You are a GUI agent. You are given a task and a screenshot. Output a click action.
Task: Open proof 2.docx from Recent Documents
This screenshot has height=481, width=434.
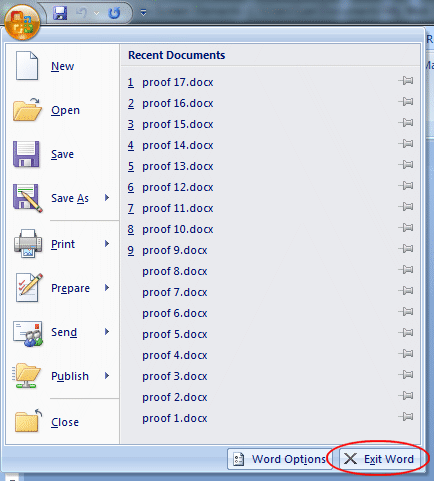click(x=175, y=397)
